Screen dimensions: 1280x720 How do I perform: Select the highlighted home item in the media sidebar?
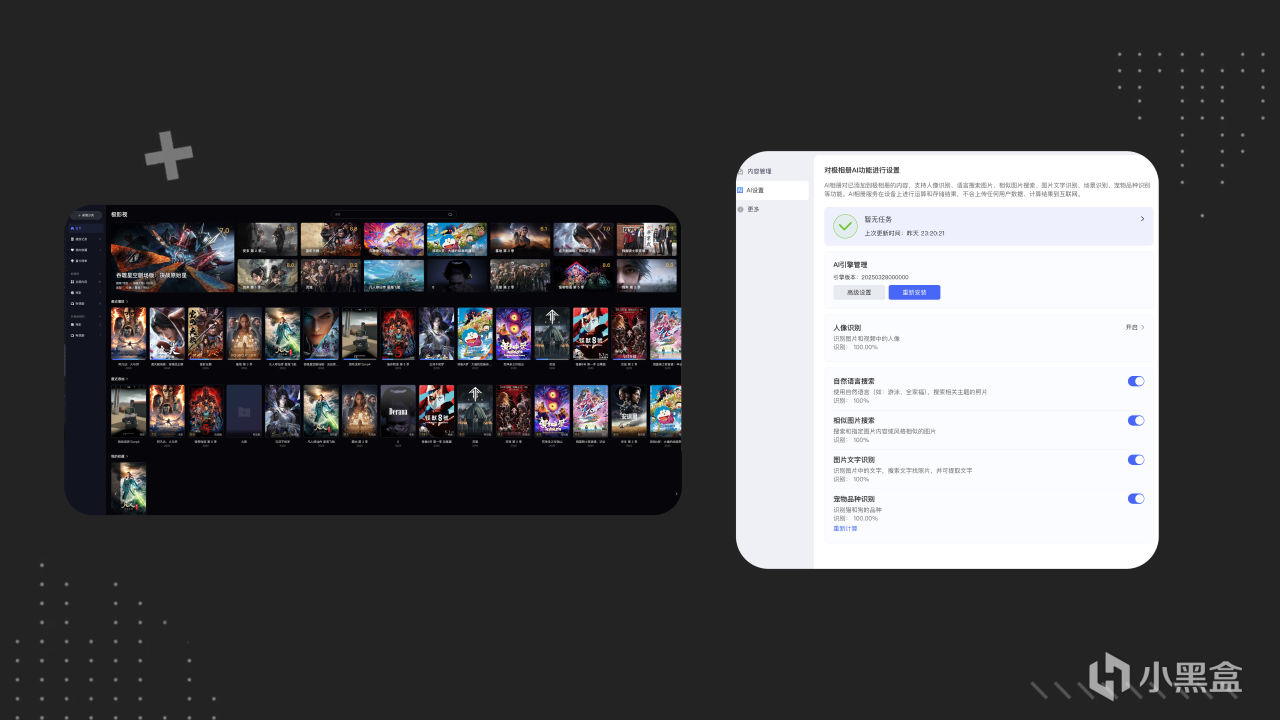(84, 228)
